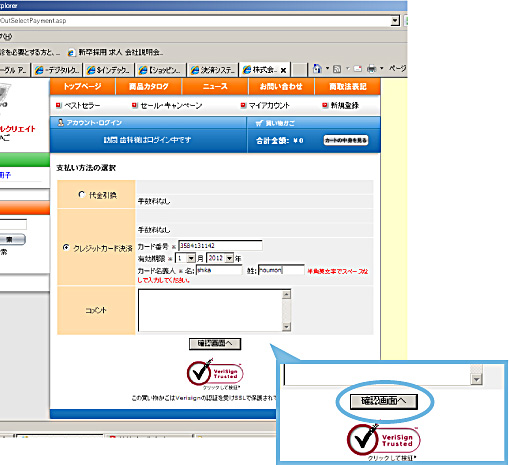Click the shopping cart icon in the blue bar
The width and height of the screenshot is (509, 465).
click(x=259, y=123)
